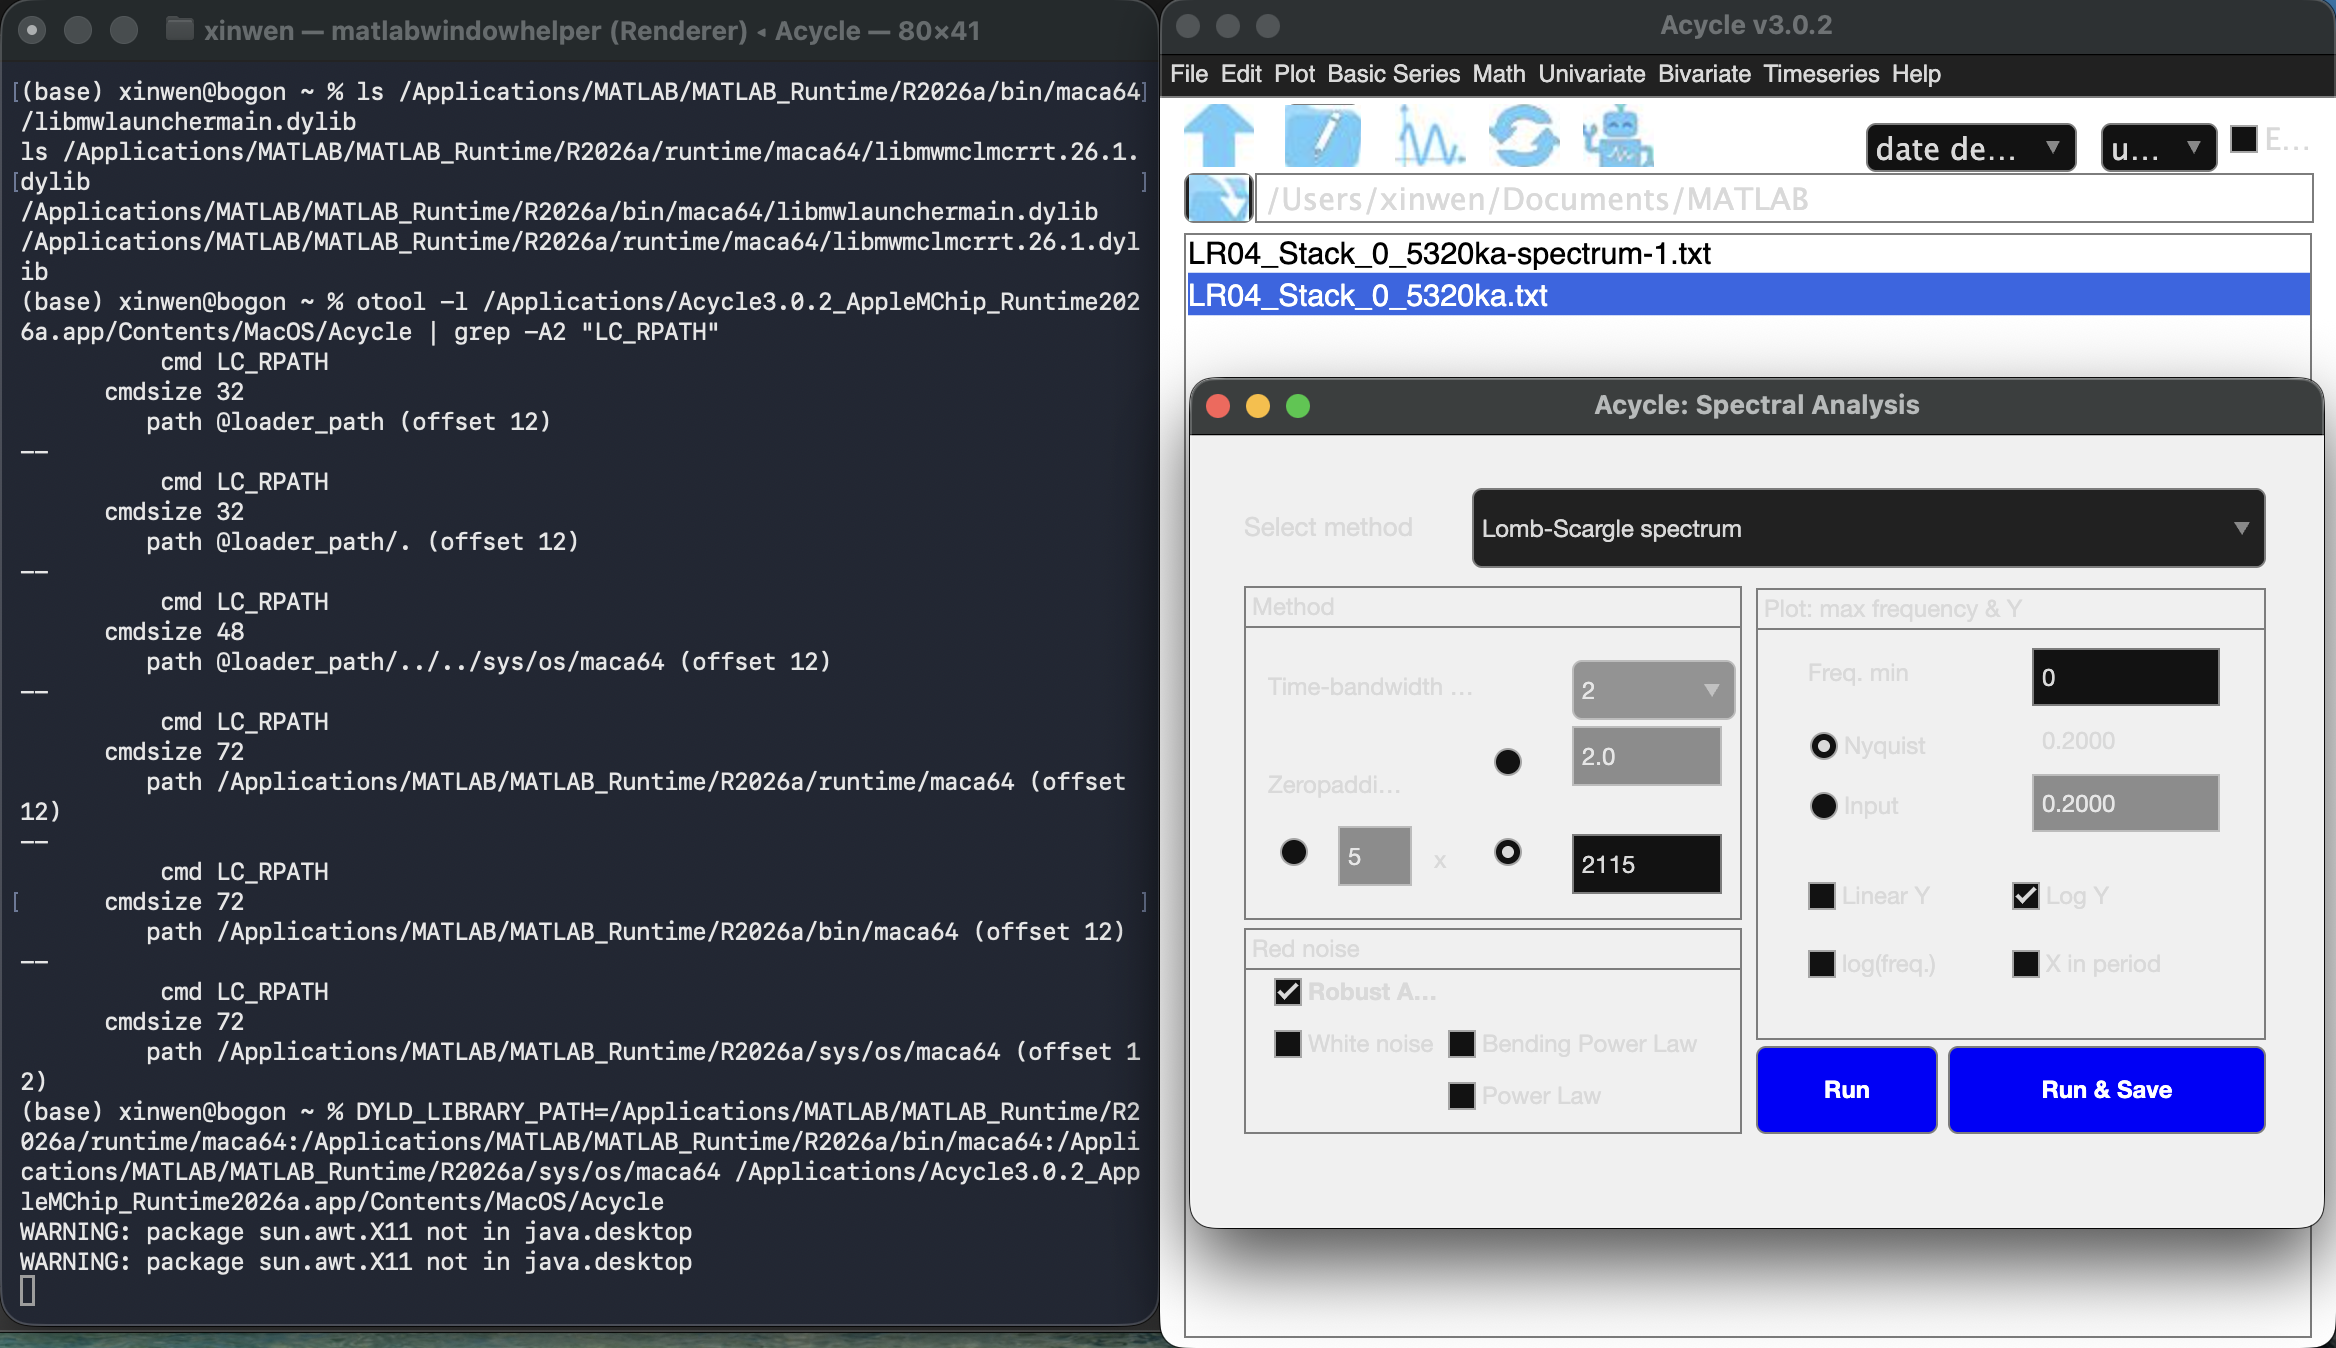Open the Help menu in Acycle

coord(1916,74)
